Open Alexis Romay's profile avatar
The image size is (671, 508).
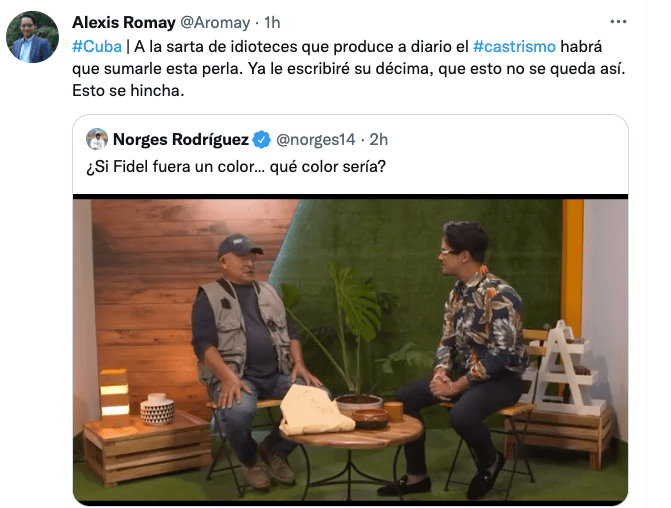tap(33, 37)
